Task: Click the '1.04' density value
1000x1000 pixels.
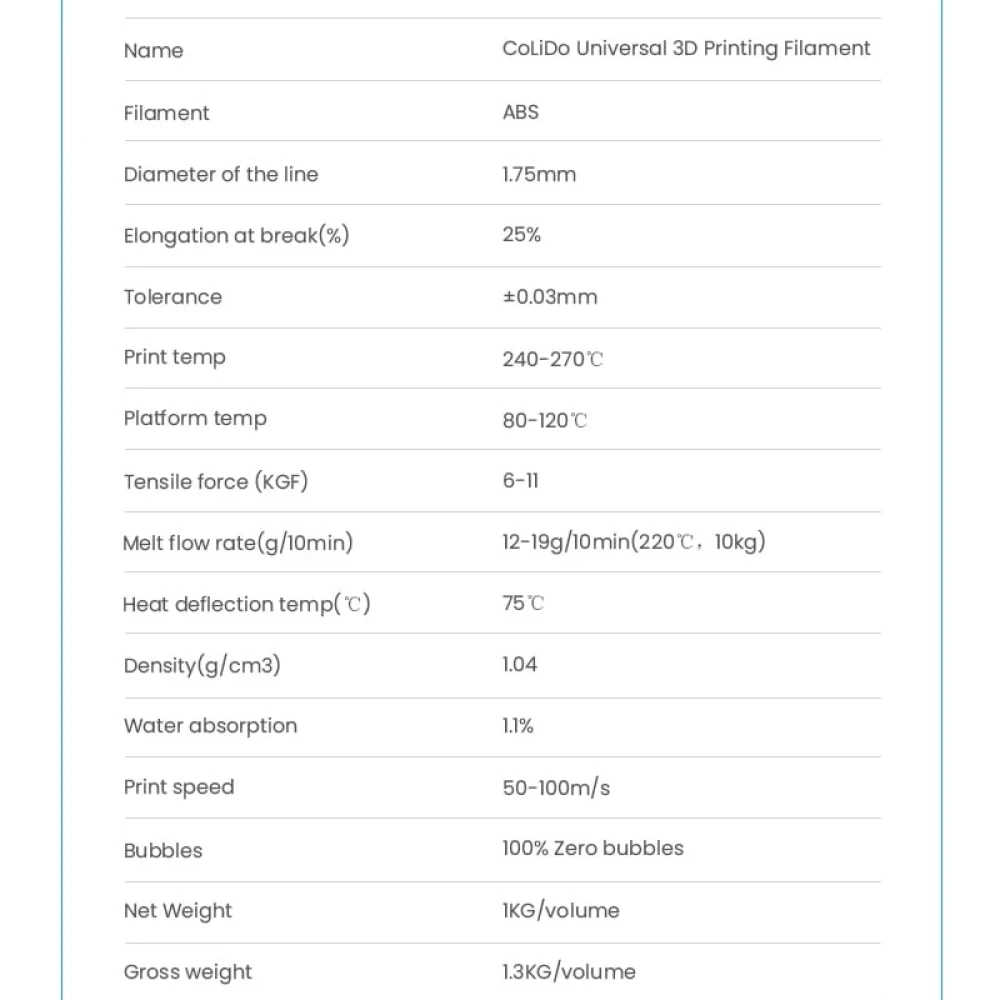Action: tap(519, 664)
